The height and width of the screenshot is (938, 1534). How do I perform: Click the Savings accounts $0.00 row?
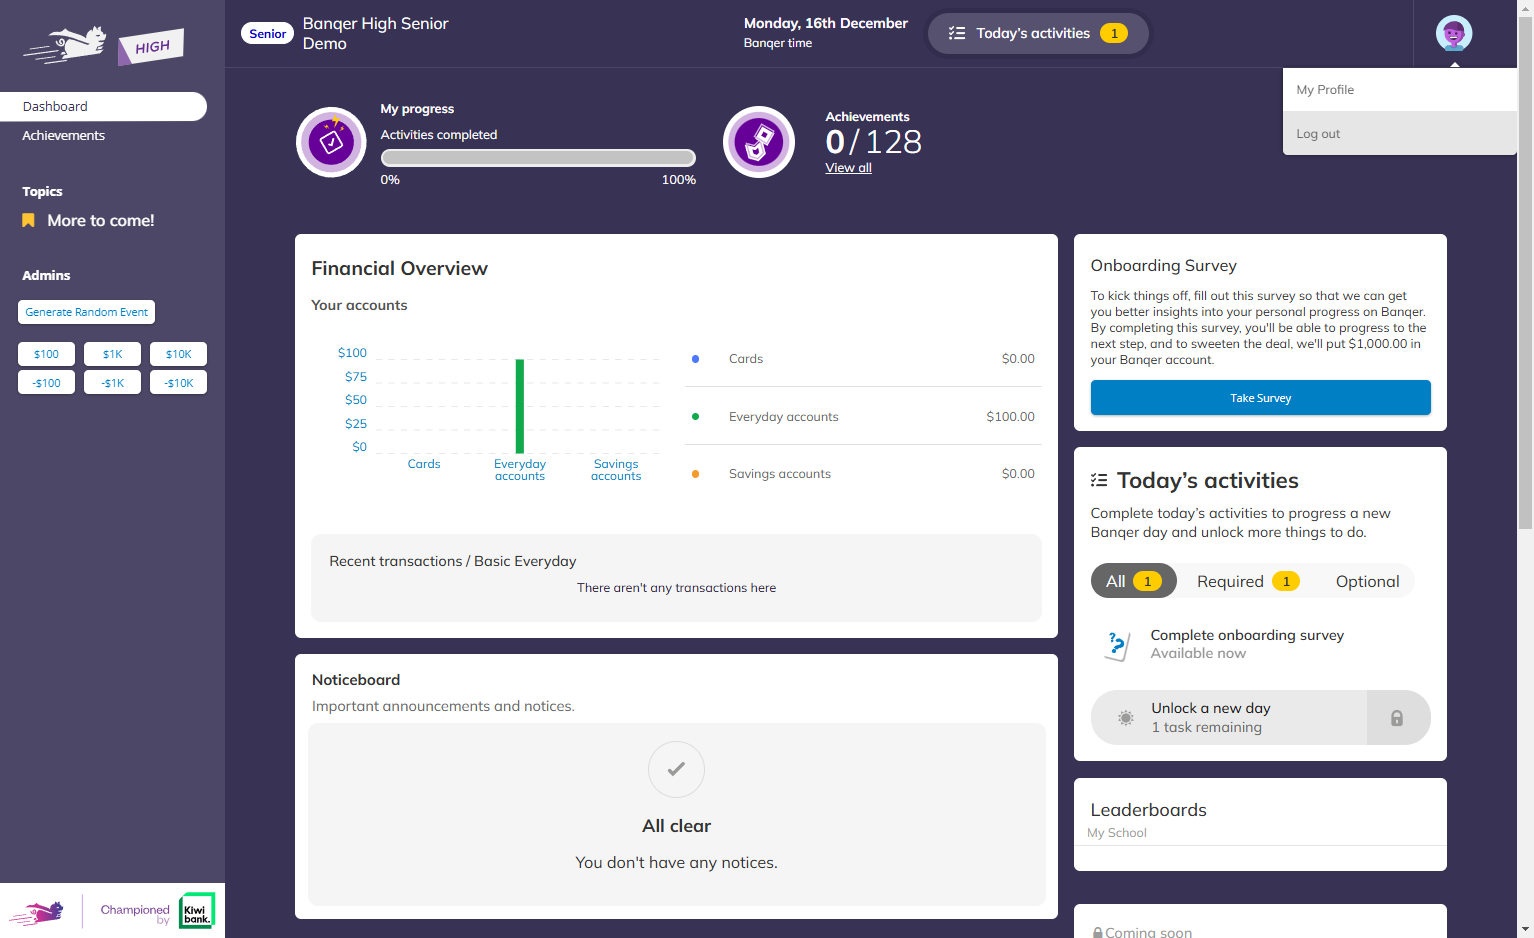pos(863,474)
